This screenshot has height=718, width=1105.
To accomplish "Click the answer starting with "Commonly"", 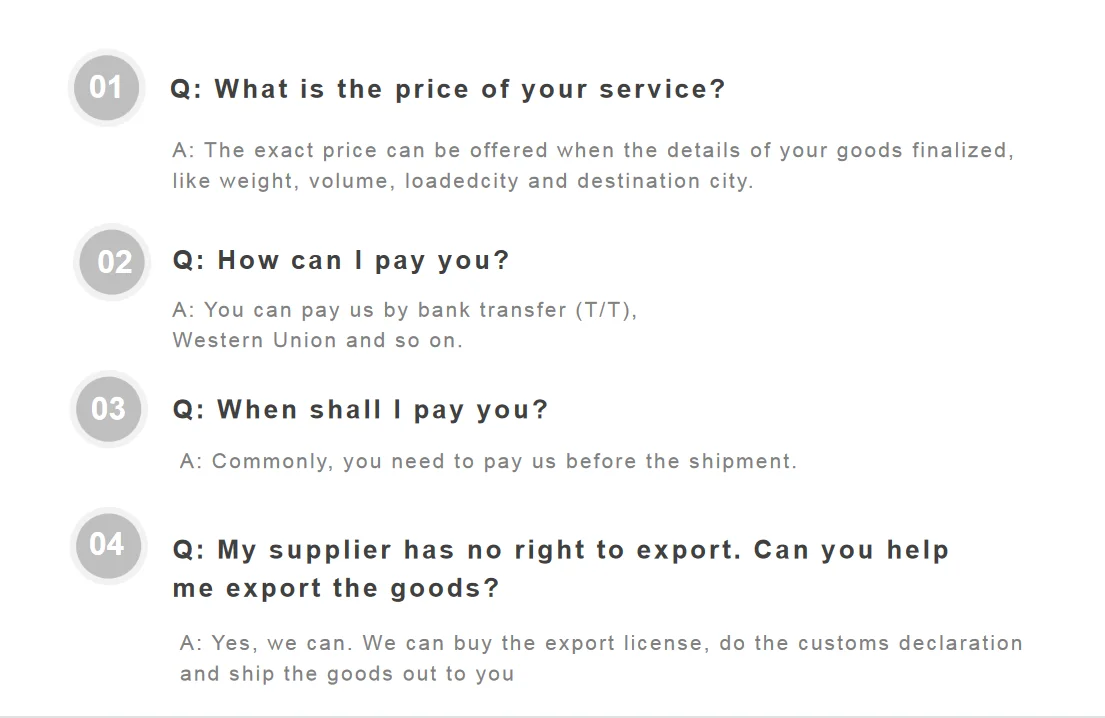I will [x=488, y=462].
